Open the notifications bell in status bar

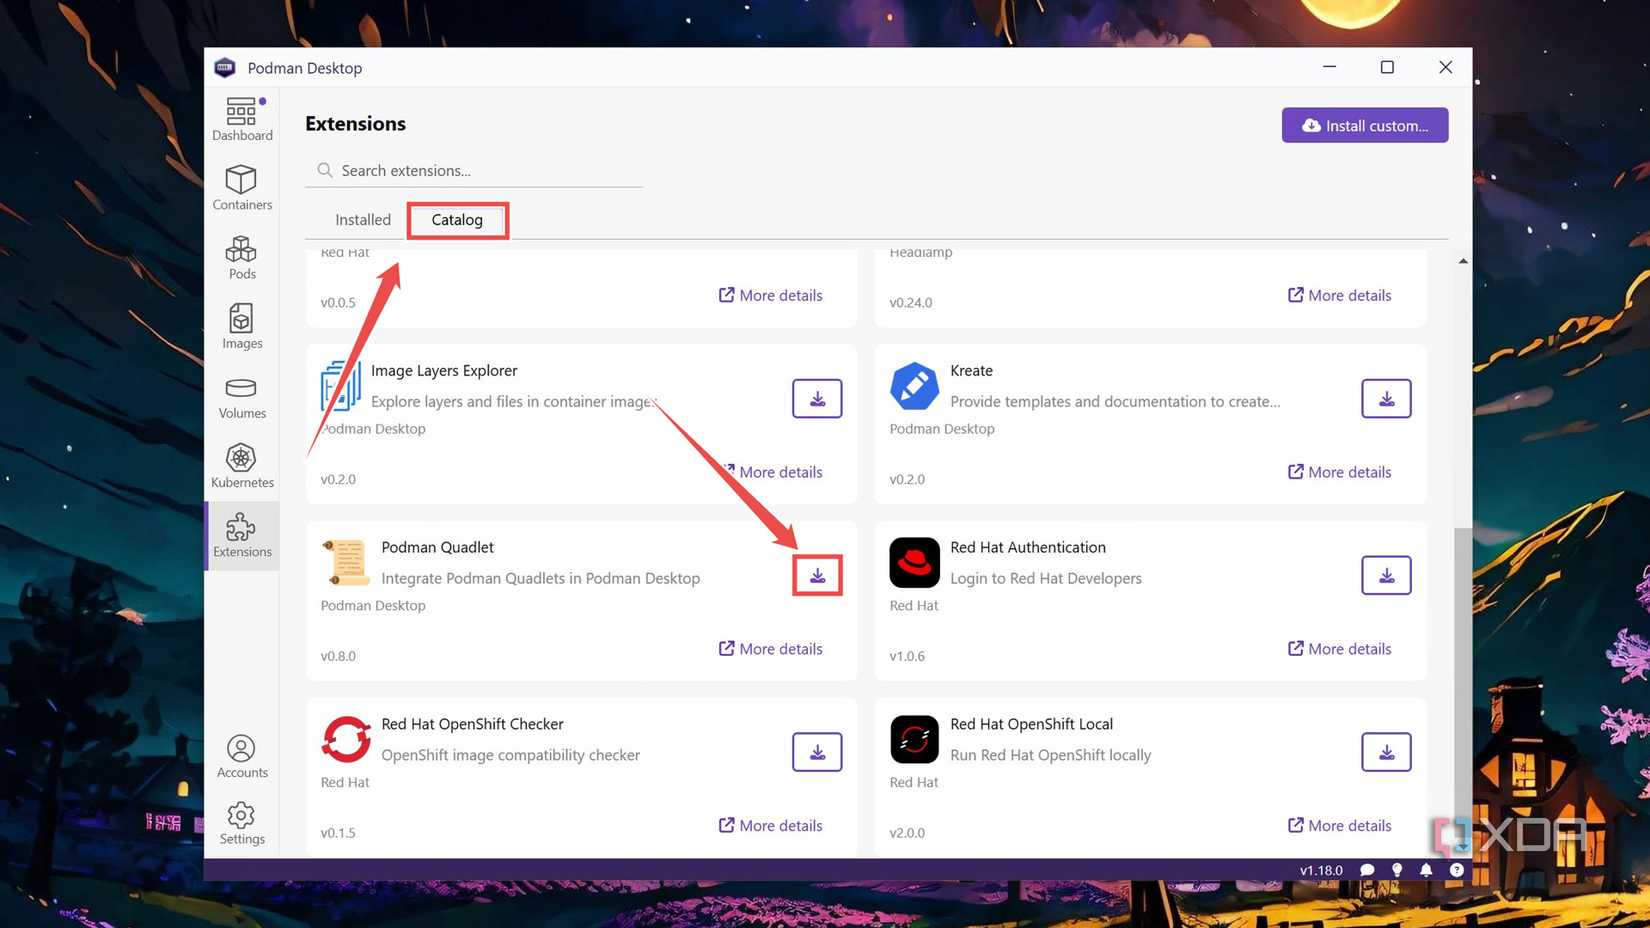point(1426,870)
